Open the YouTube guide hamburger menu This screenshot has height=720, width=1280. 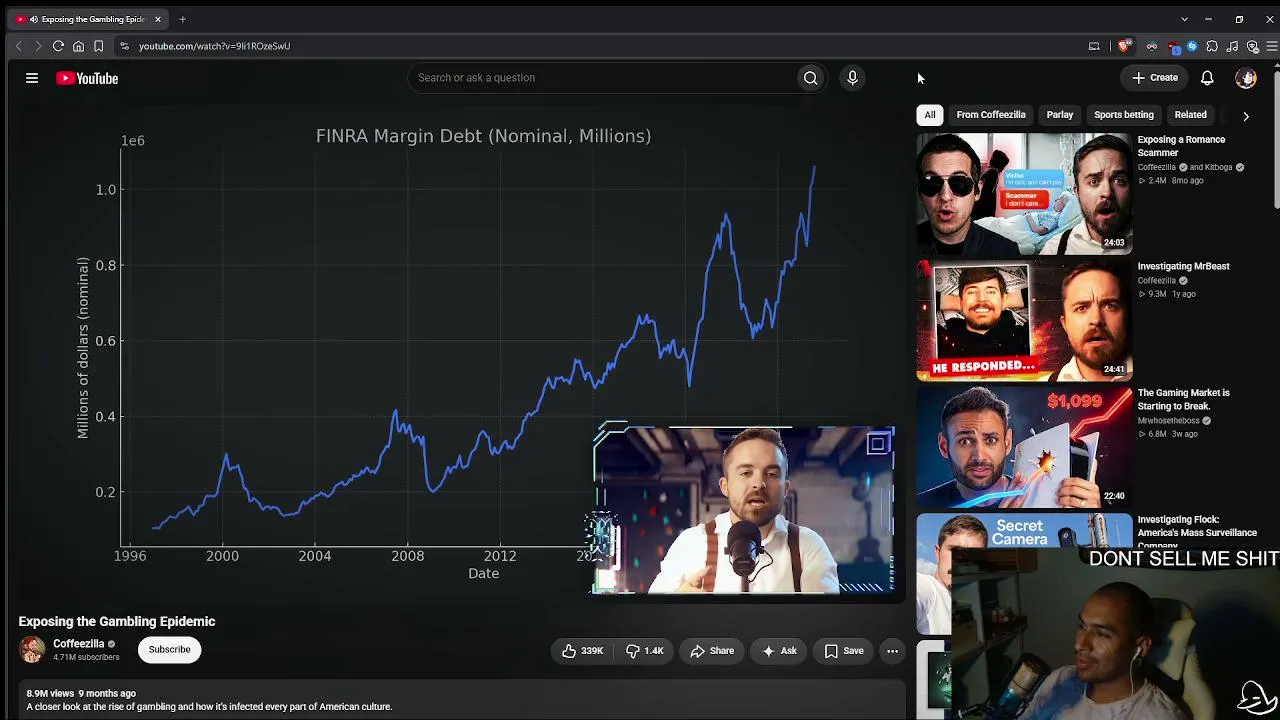pos(32,78)
